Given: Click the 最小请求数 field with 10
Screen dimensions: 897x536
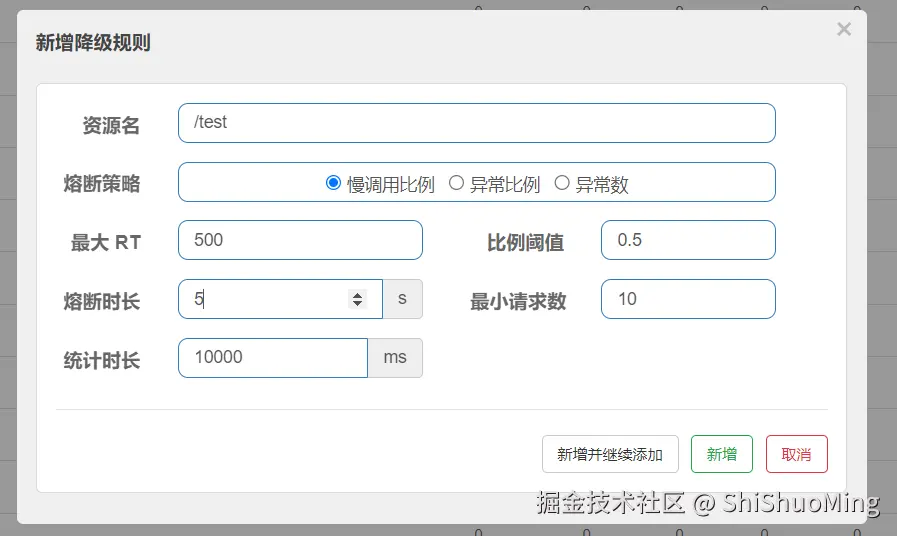Looking at the screenshot, I should click(688, 299).
